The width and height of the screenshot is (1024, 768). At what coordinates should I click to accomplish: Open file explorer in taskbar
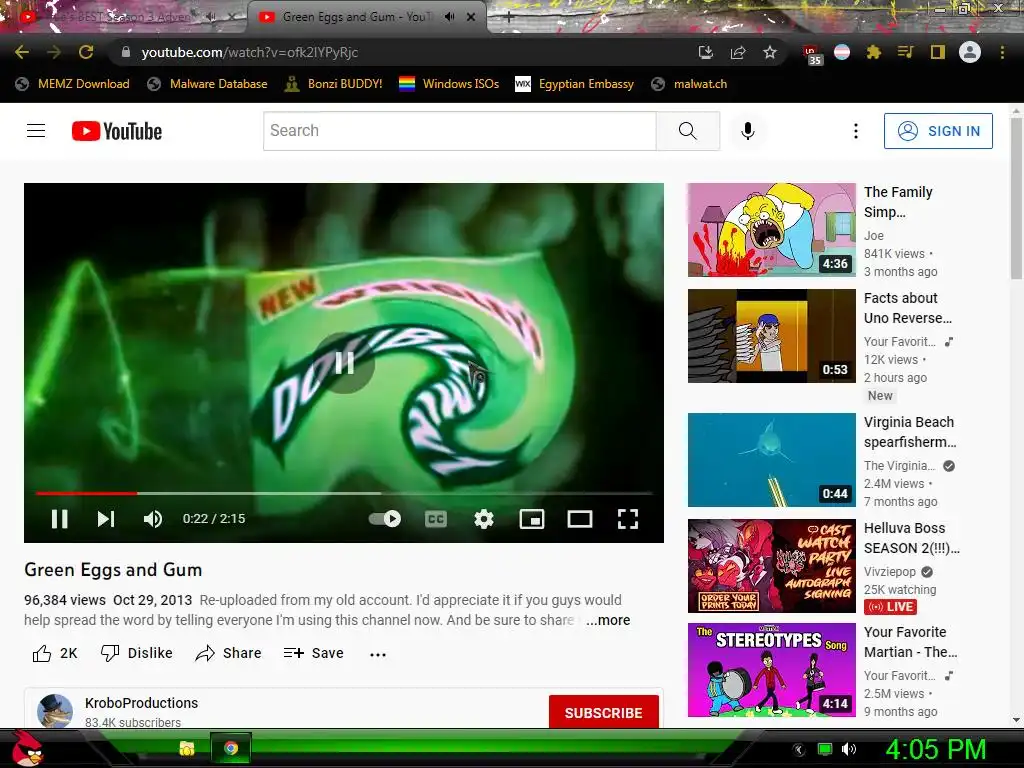coord(187,748)
